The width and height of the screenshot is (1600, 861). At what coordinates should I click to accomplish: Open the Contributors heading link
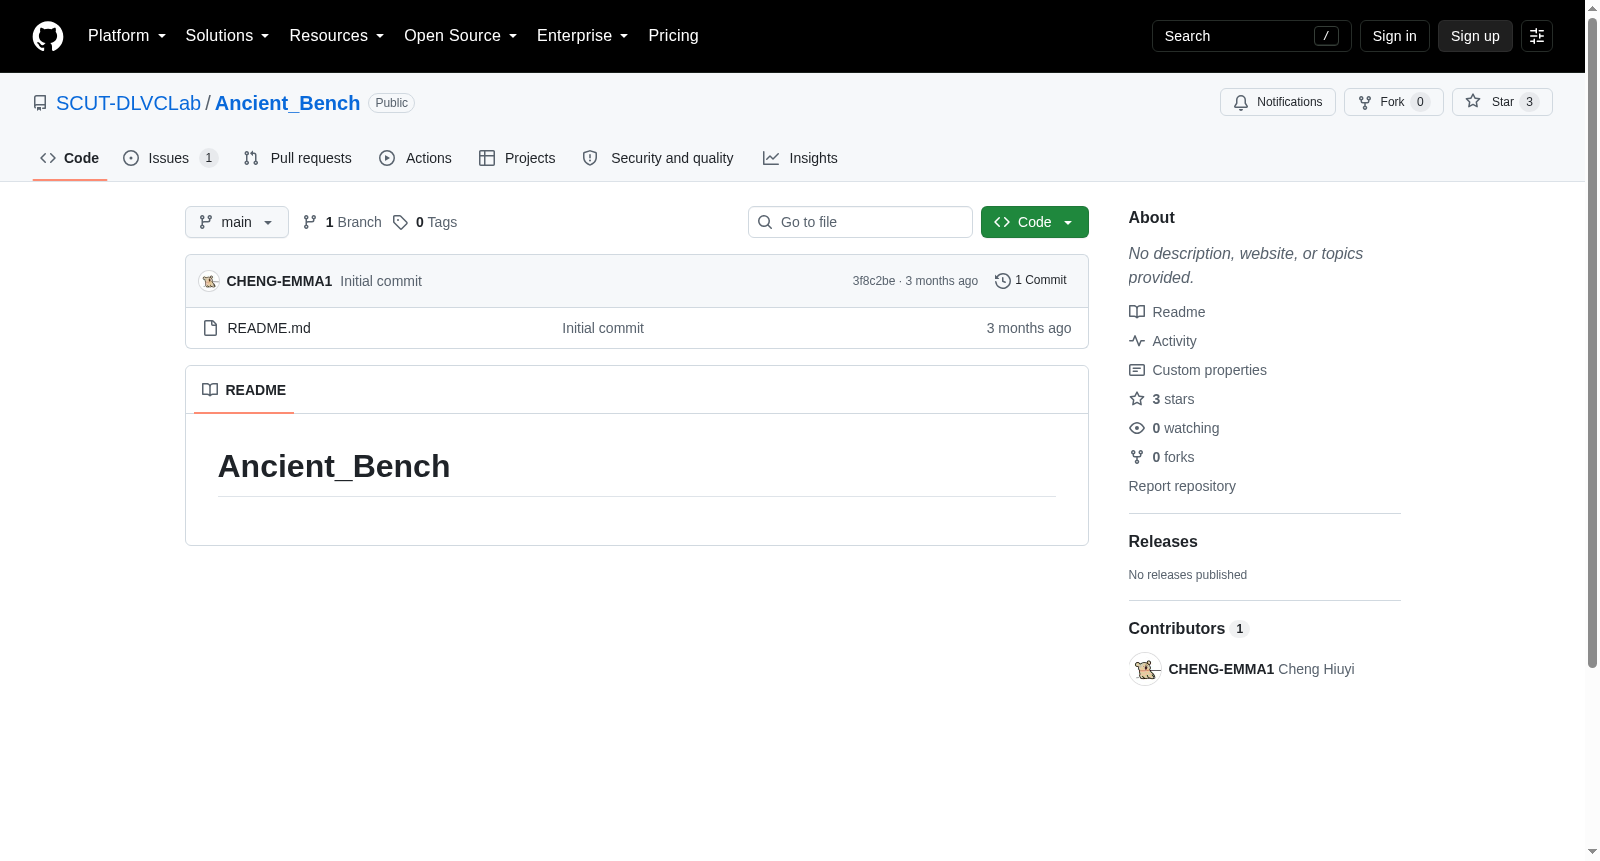point(1188,628)
